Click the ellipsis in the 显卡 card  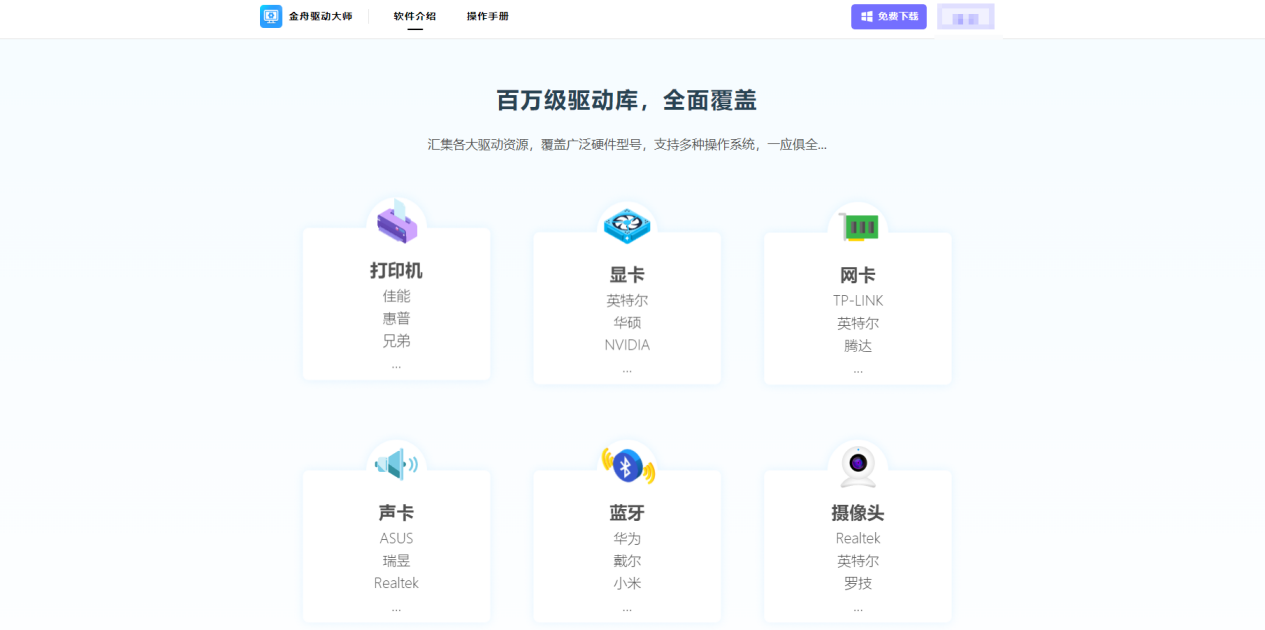pyautogui.click(x=627, y=371)
